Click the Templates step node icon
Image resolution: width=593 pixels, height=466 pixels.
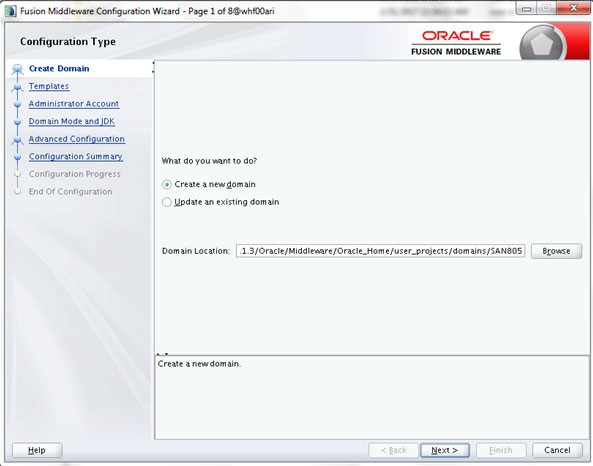click(17, 87)
